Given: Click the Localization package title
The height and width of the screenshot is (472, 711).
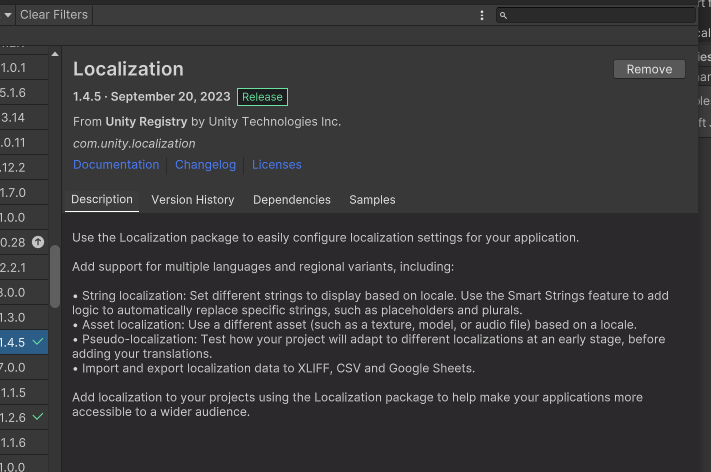Looking at the screenshot, I should 128,69.
